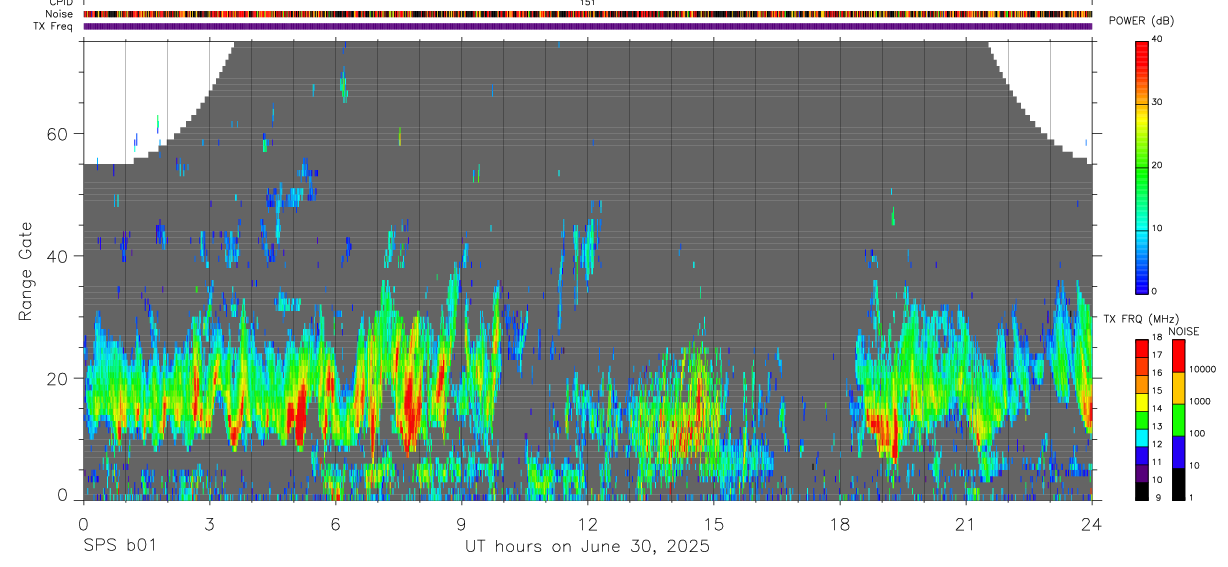Click the 0 hour tick label

pyautogui.click(x=83, y=524)
